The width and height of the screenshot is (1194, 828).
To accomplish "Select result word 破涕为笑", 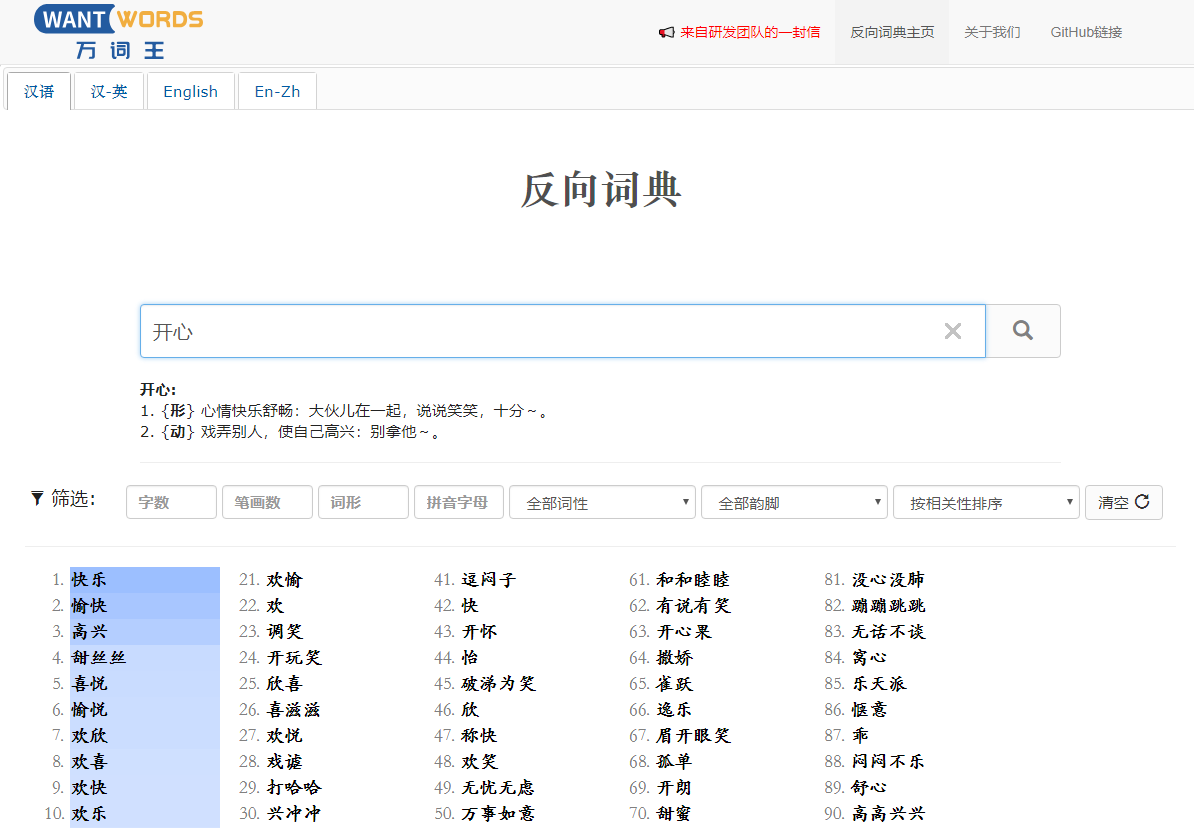I will point(499,683).
